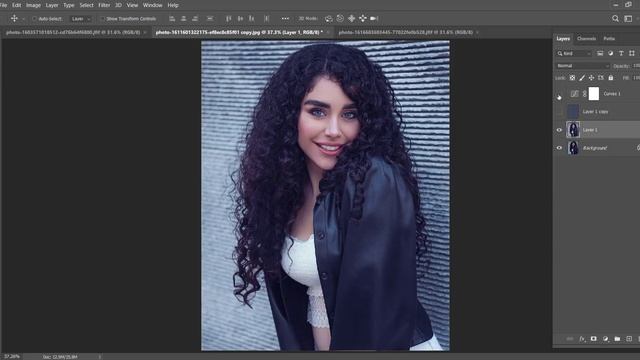640x360 pixels.
Task: Click the align top edges icon
Action: pyautogui.click(x=229, y=18)
